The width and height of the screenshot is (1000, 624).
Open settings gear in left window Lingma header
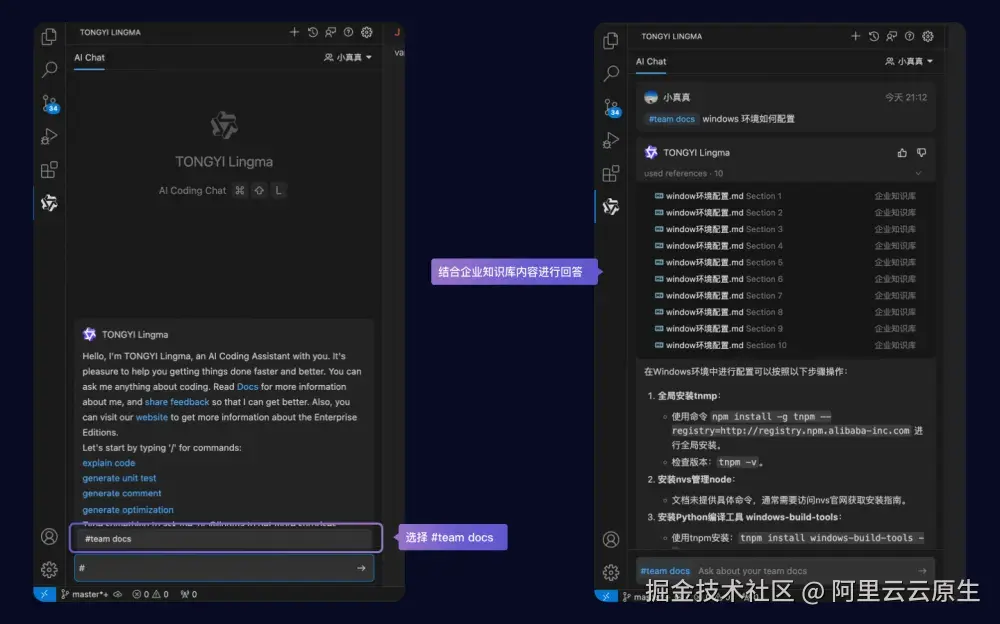[x=367, y=32]
